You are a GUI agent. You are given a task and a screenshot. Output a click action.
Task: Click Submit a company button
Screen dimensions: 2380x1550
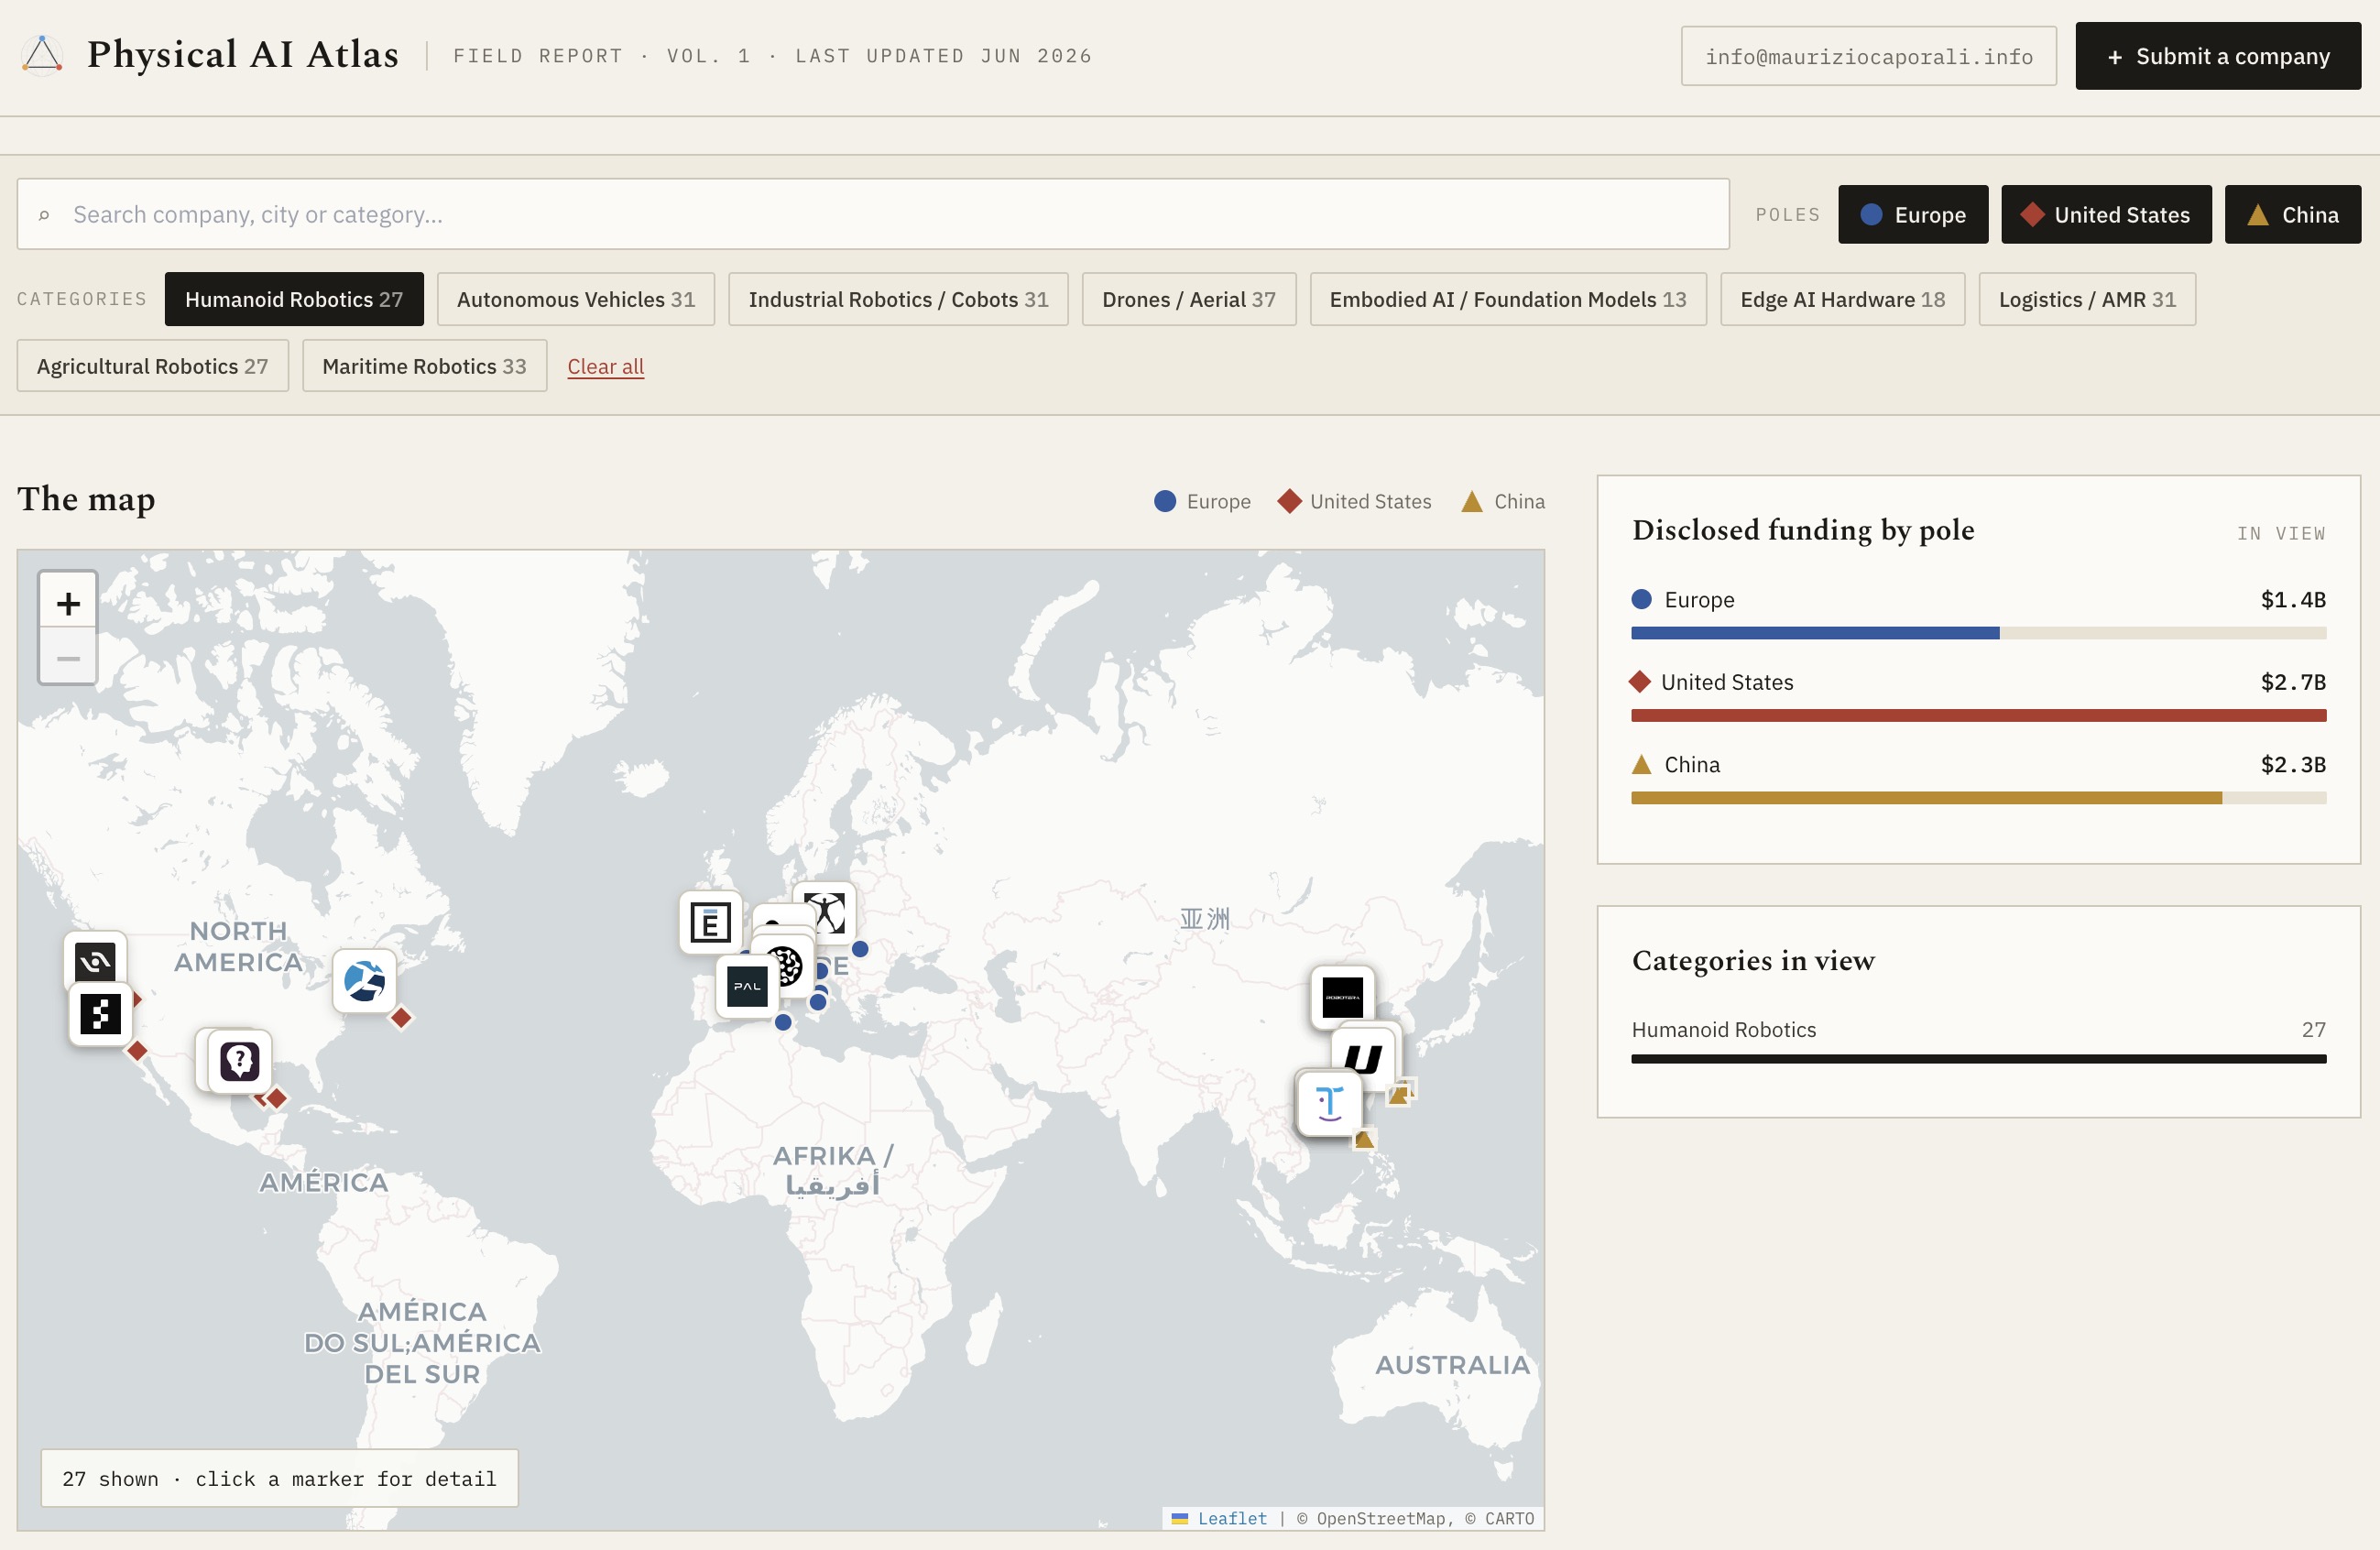2218,56
